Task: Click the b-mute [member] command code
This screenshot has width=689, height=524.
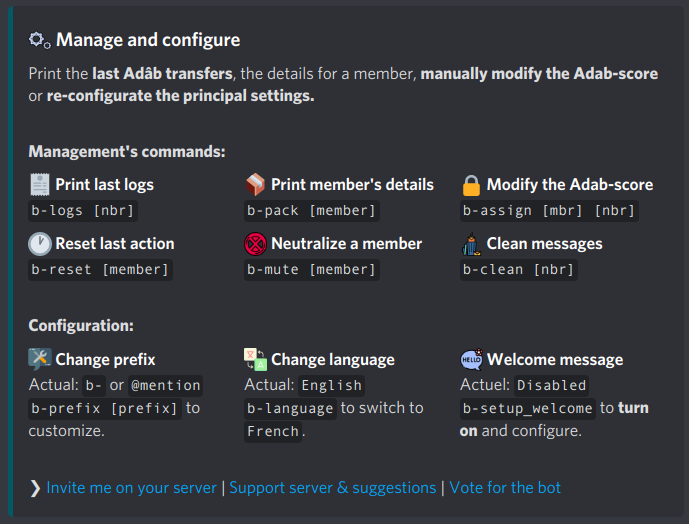Action: tap(312, 269)
